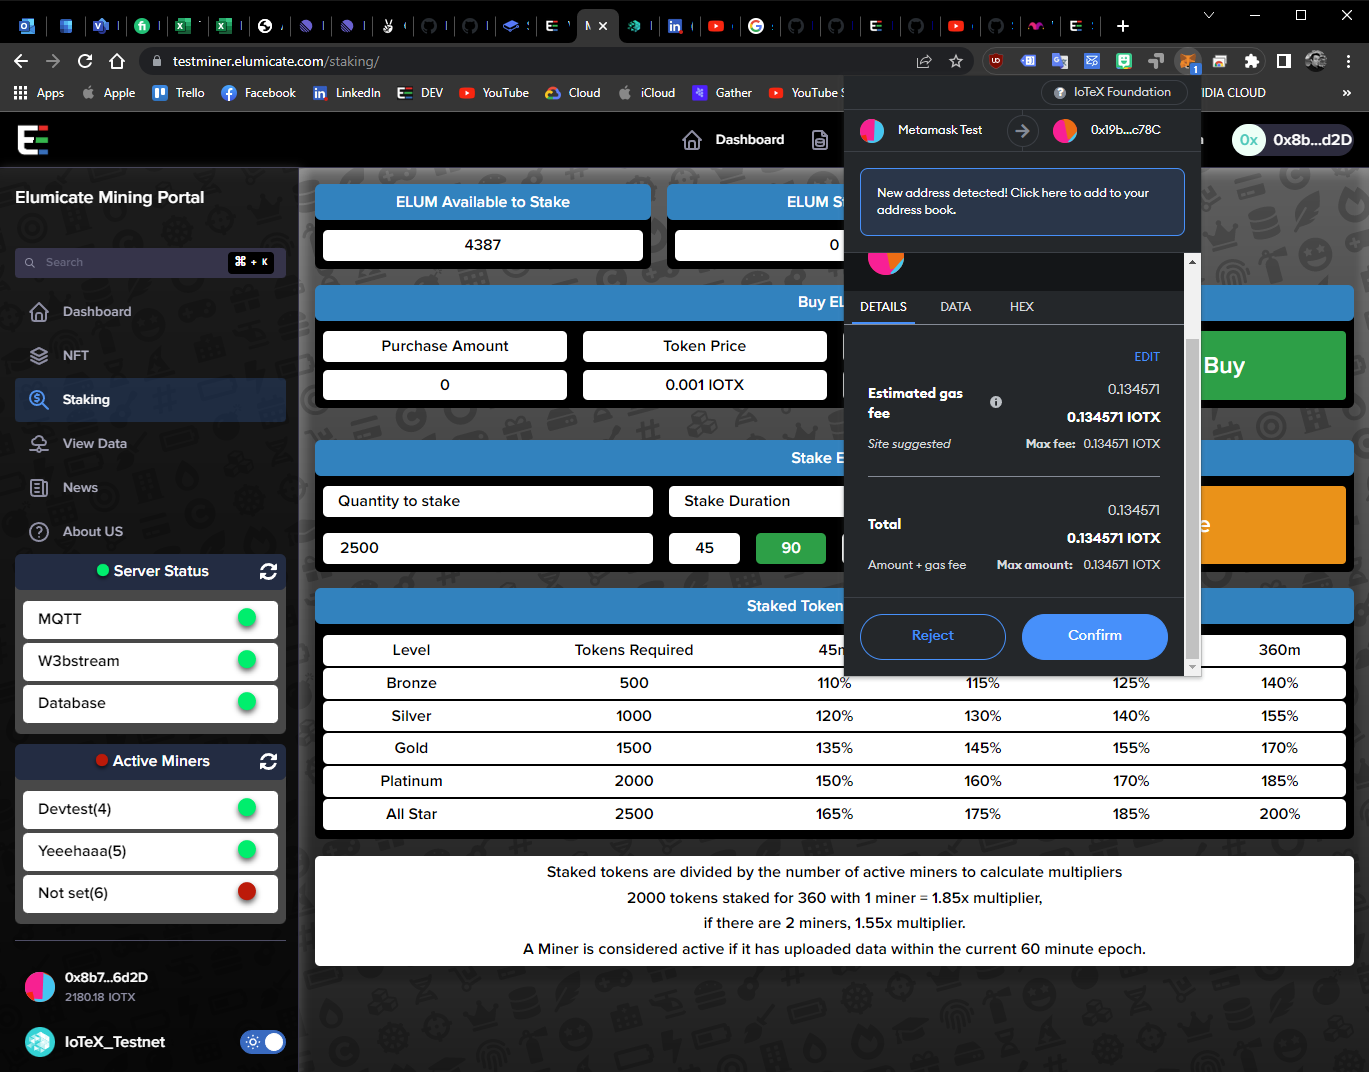Select the 90 day stake duration

click(790, 548)
